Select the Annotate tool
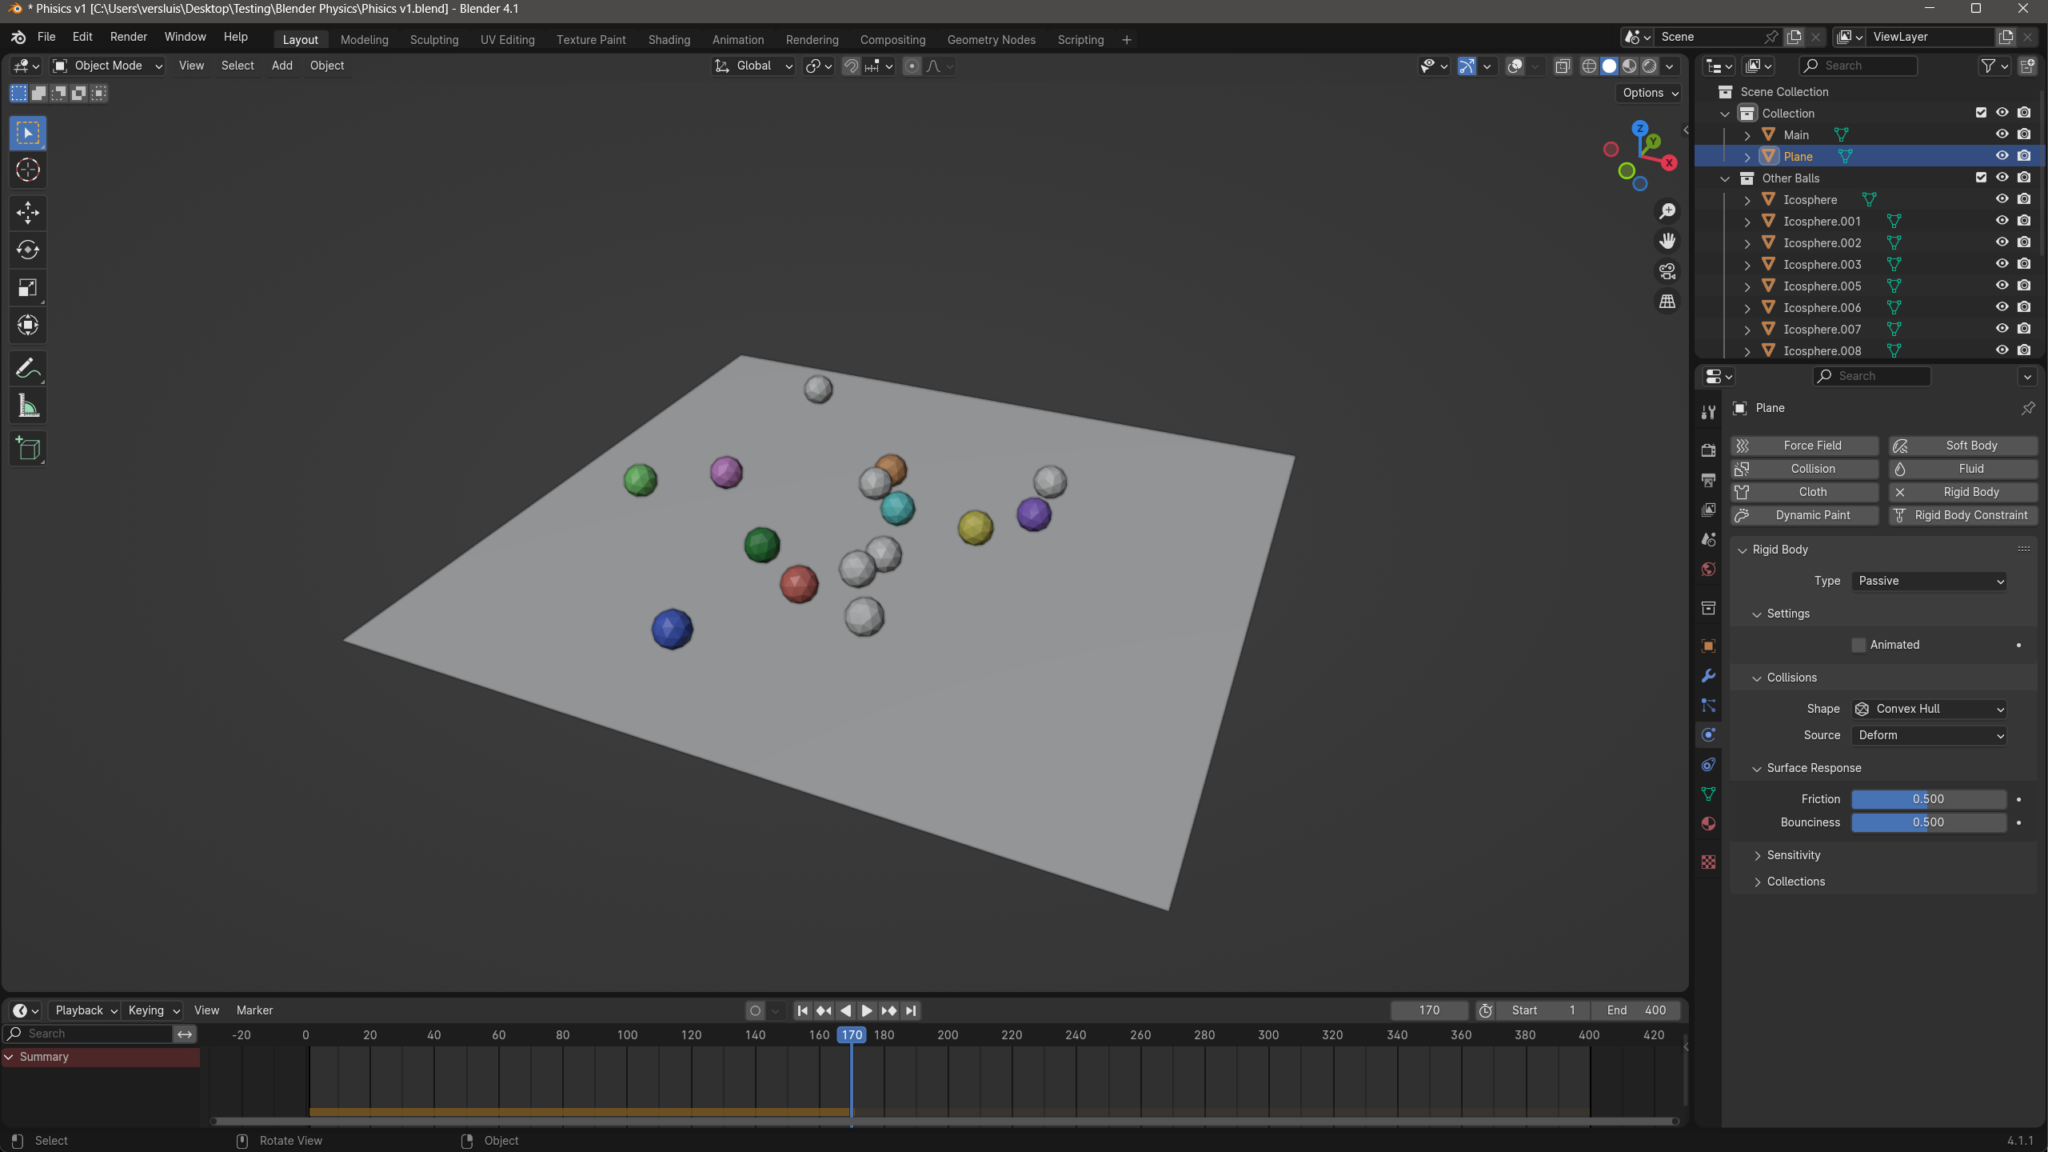This screenshot has width=2048, height=1152. 27,368
